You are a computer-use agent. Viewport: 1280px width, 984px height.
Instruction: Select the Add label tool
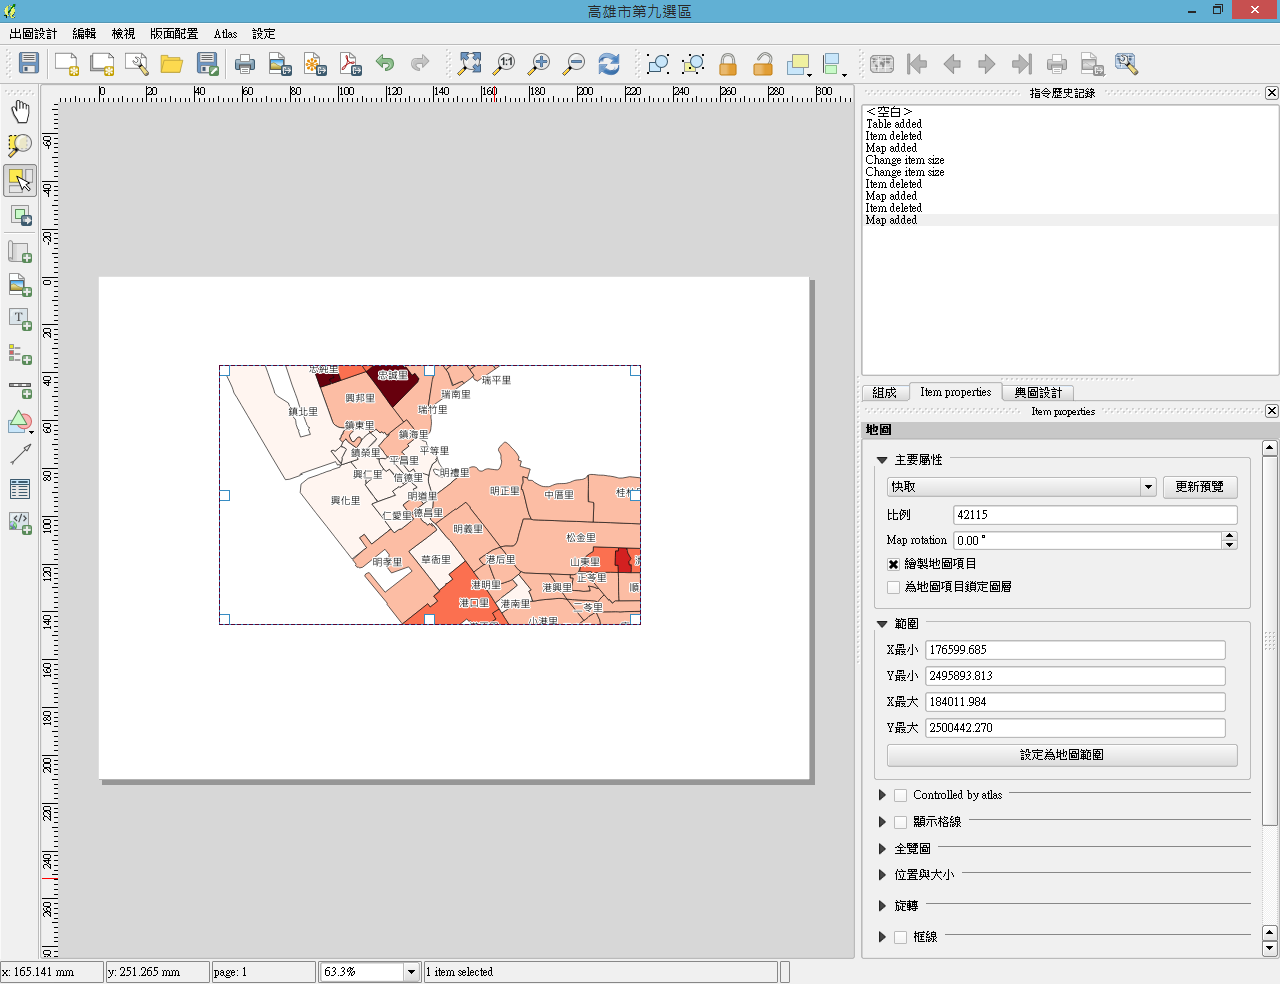click(20, 319)
